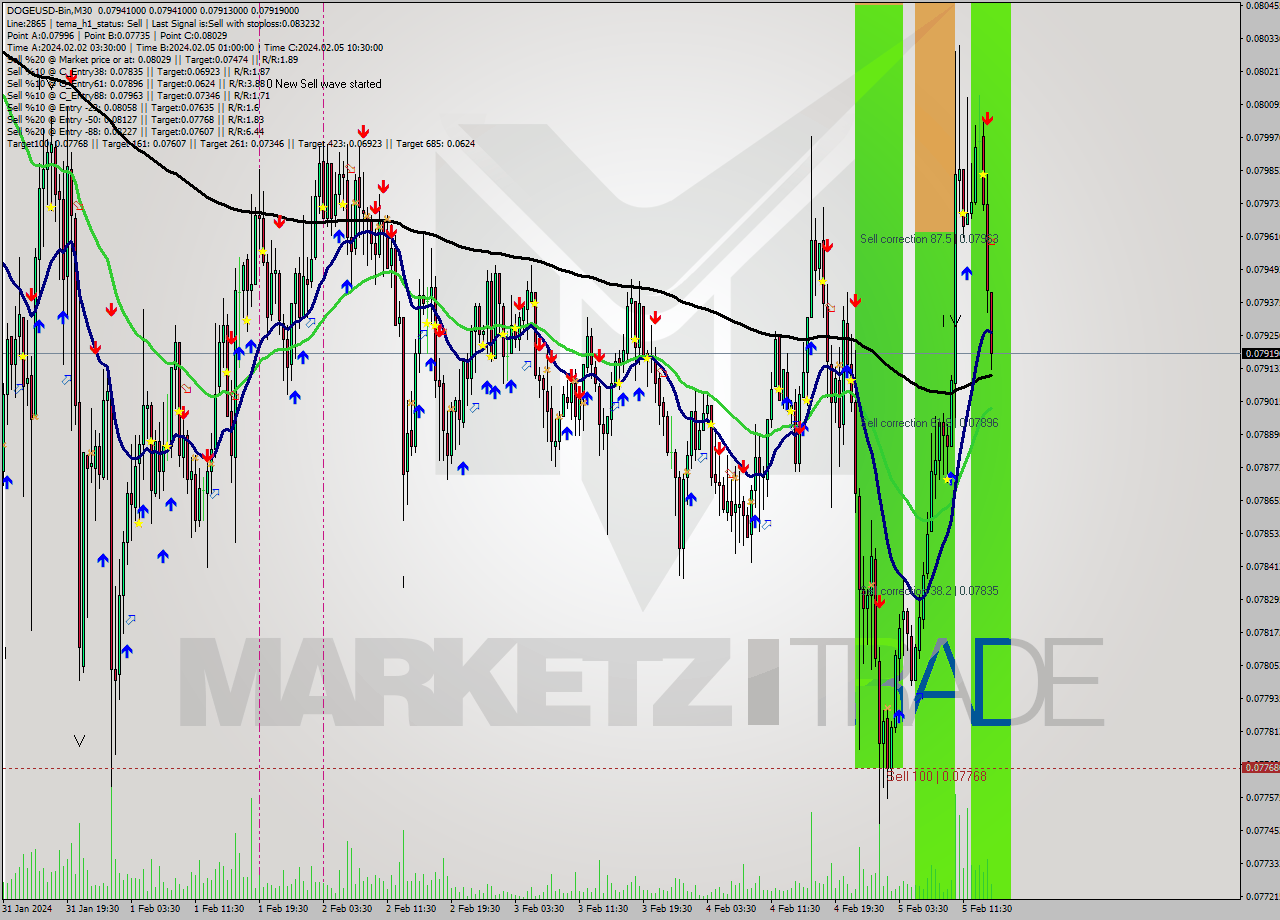
Task: Click the '0 New Sell wave started' annotation
Action: (x=323, y=84)
